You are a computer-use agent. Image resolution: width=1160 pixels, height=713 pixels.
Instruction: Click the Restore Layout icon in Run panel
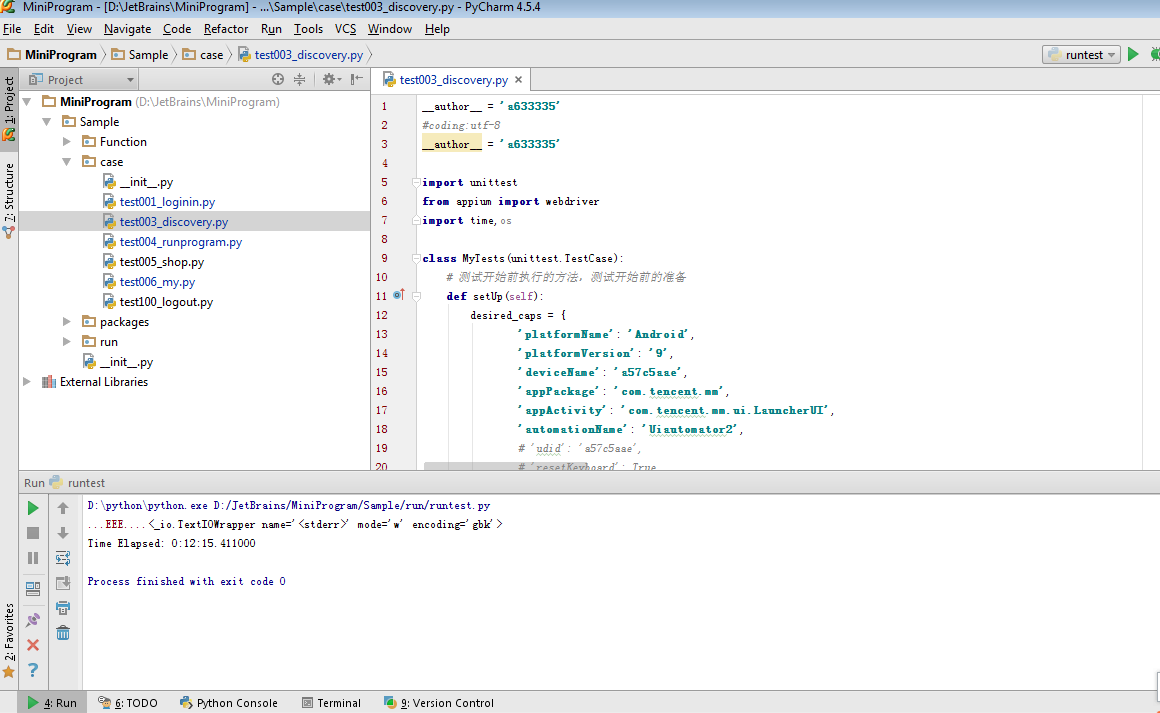33,589
